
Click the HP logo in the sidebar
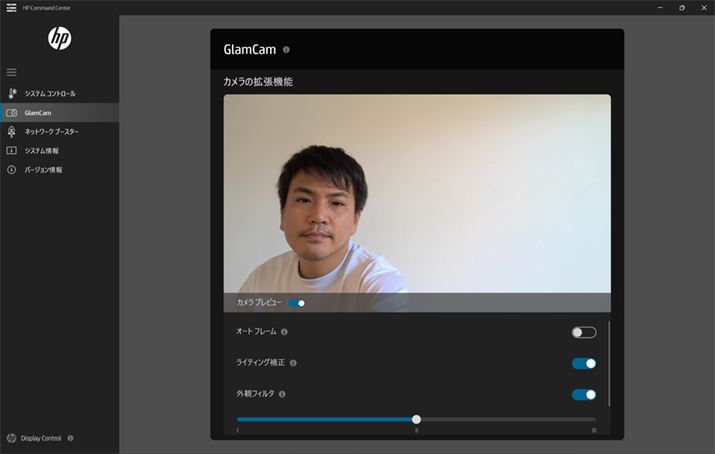(x=60, y=38)
